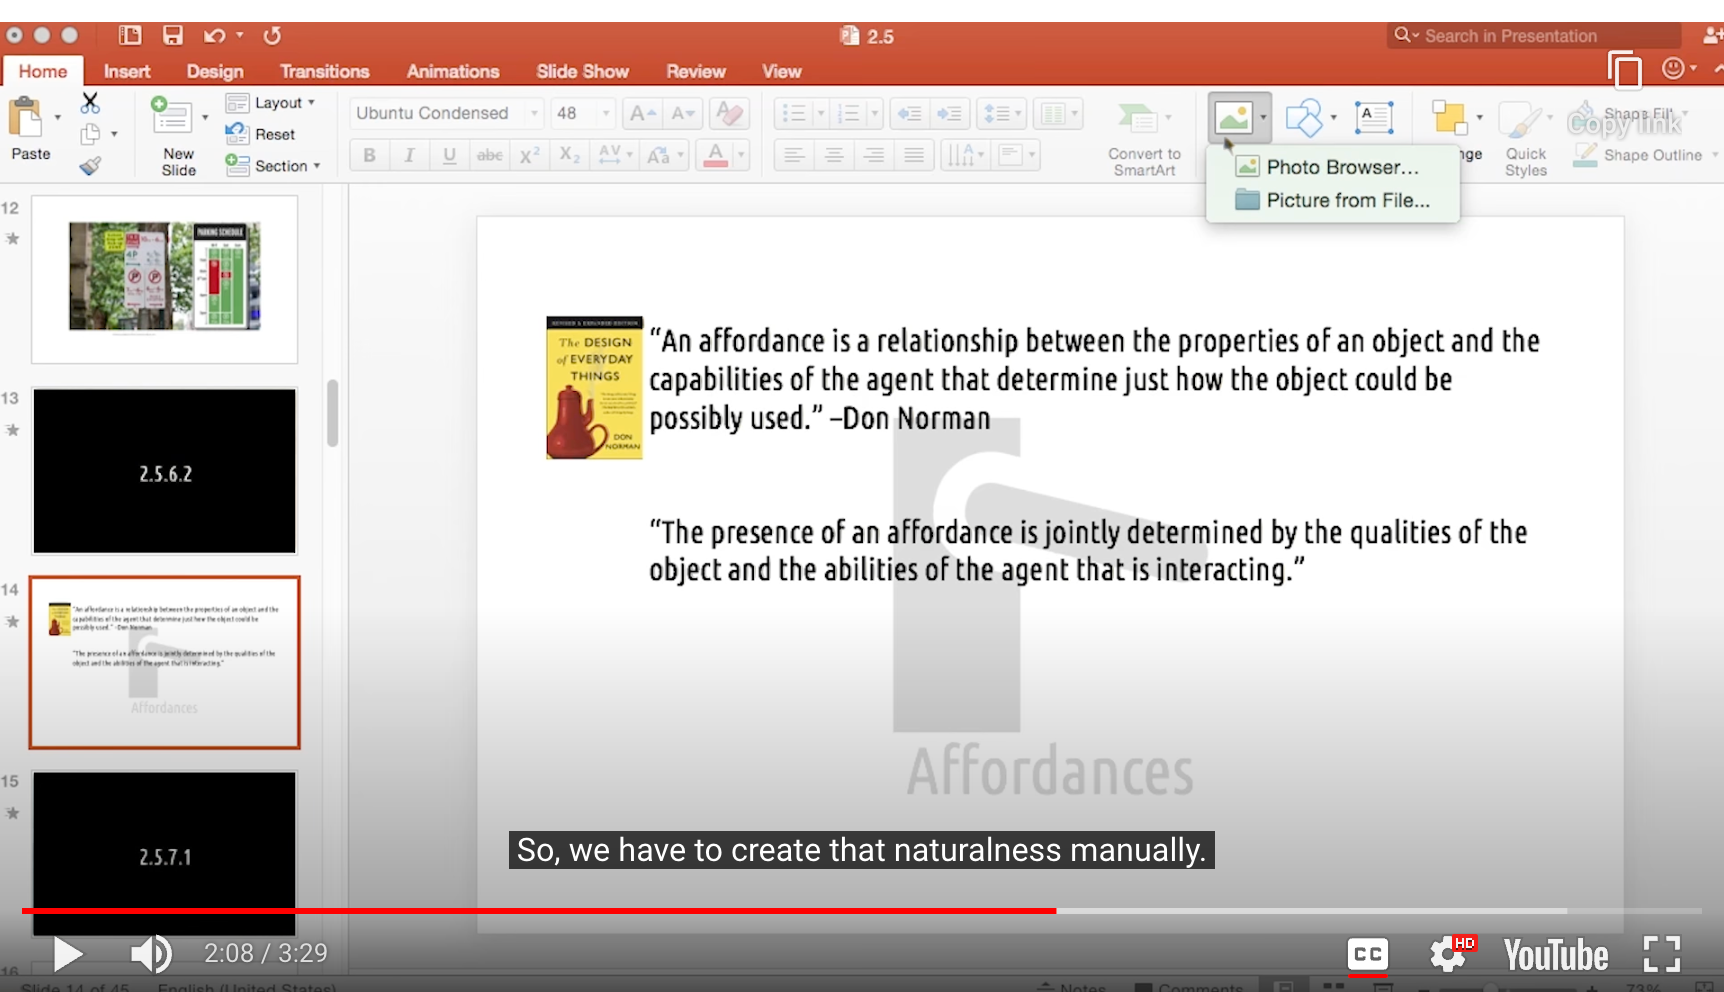
Task: Click the Picture insert icon
Action: coord(1233,119)
